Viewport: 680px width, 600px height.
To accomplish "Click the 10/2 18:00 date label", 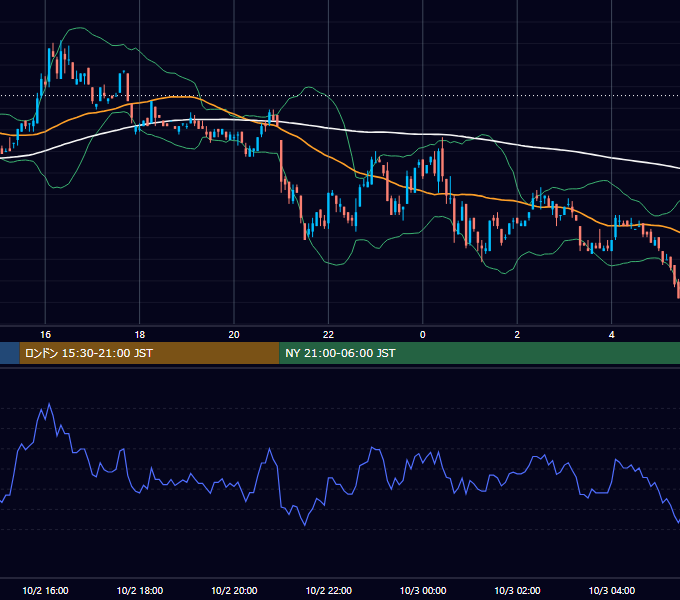I will coord(140,590).
